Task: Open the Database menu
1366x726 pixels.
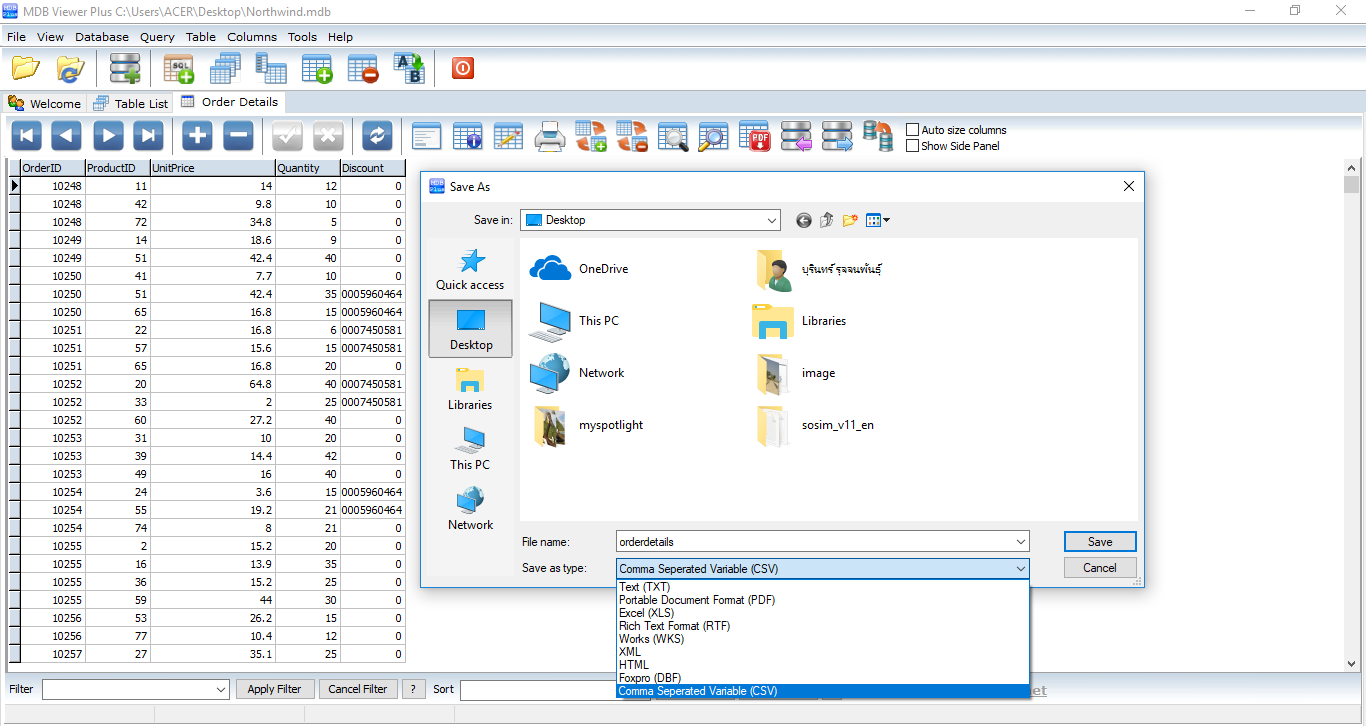Action: [101, 37]
